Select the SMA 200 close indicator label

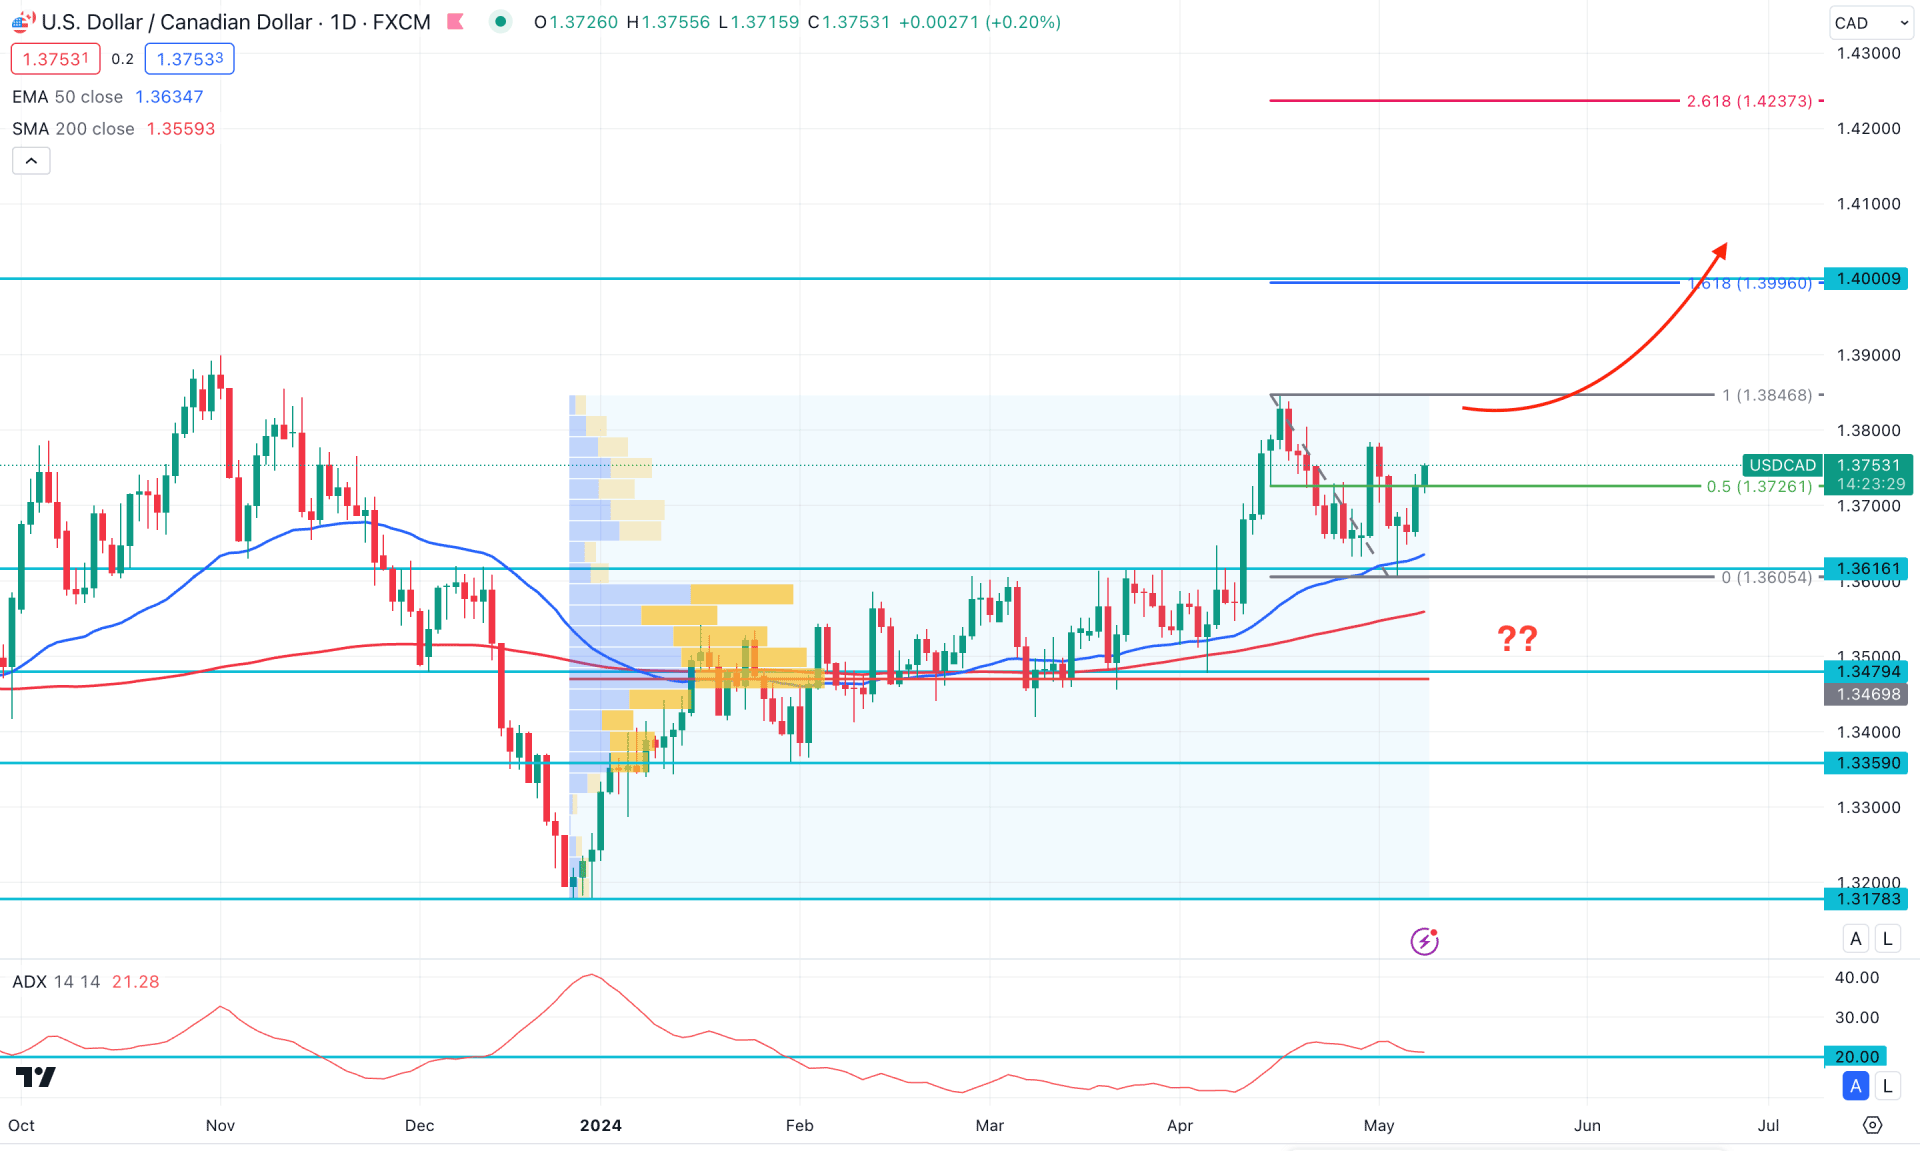pos(73,129)
